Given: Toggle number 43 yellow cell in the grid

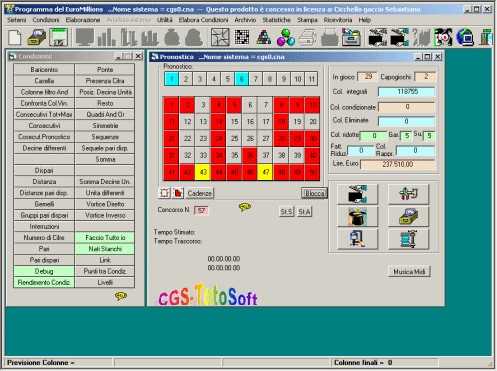Looking at the screenshot, I should click(203, 172).
